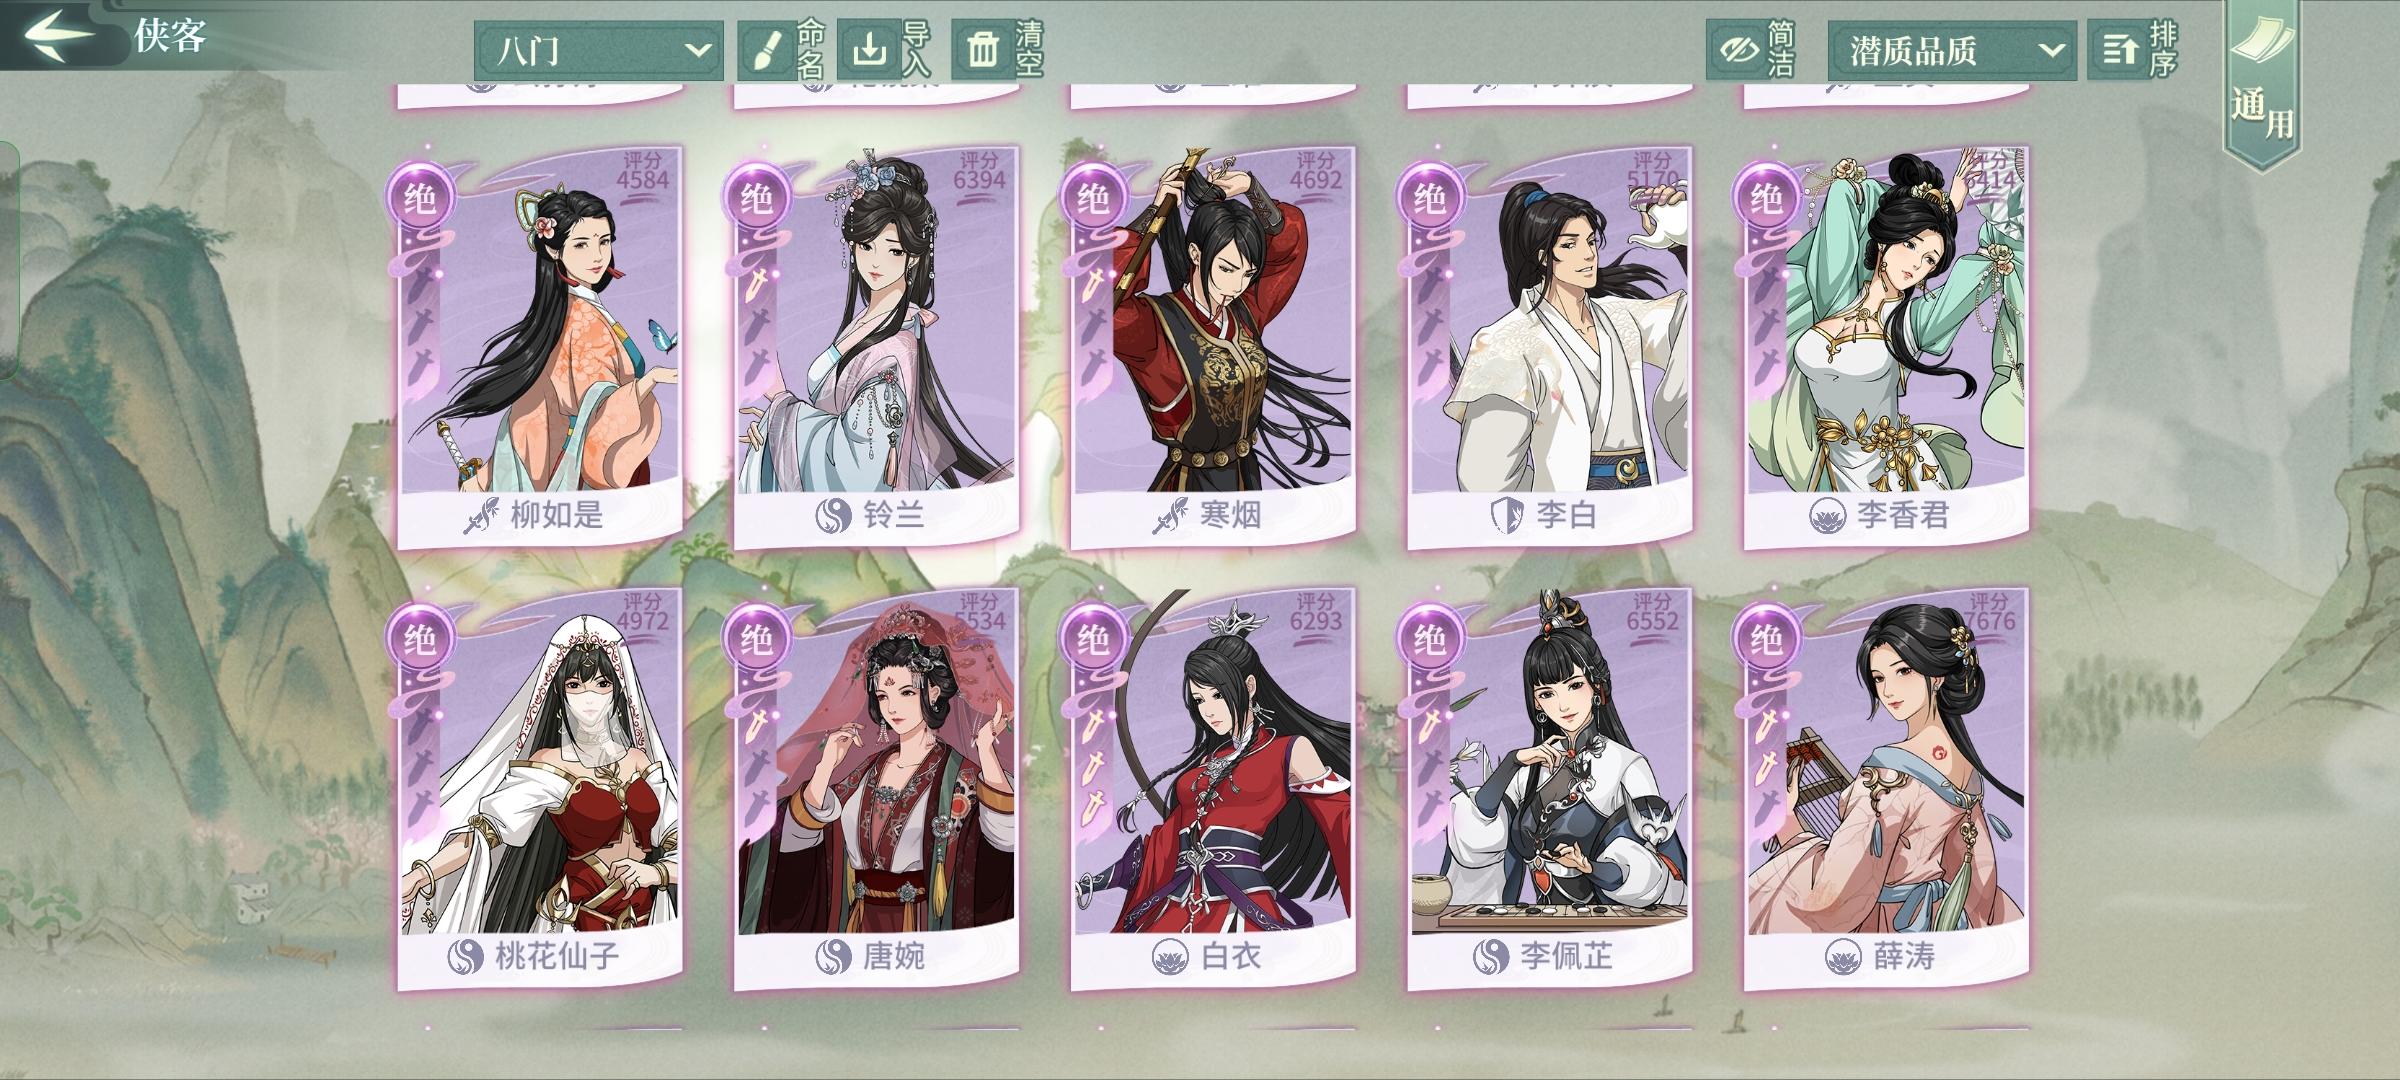Viewport: 2400px width, 1080px height.
Task: Click the shield icon next to 李白
Action: click(1504, 516)
